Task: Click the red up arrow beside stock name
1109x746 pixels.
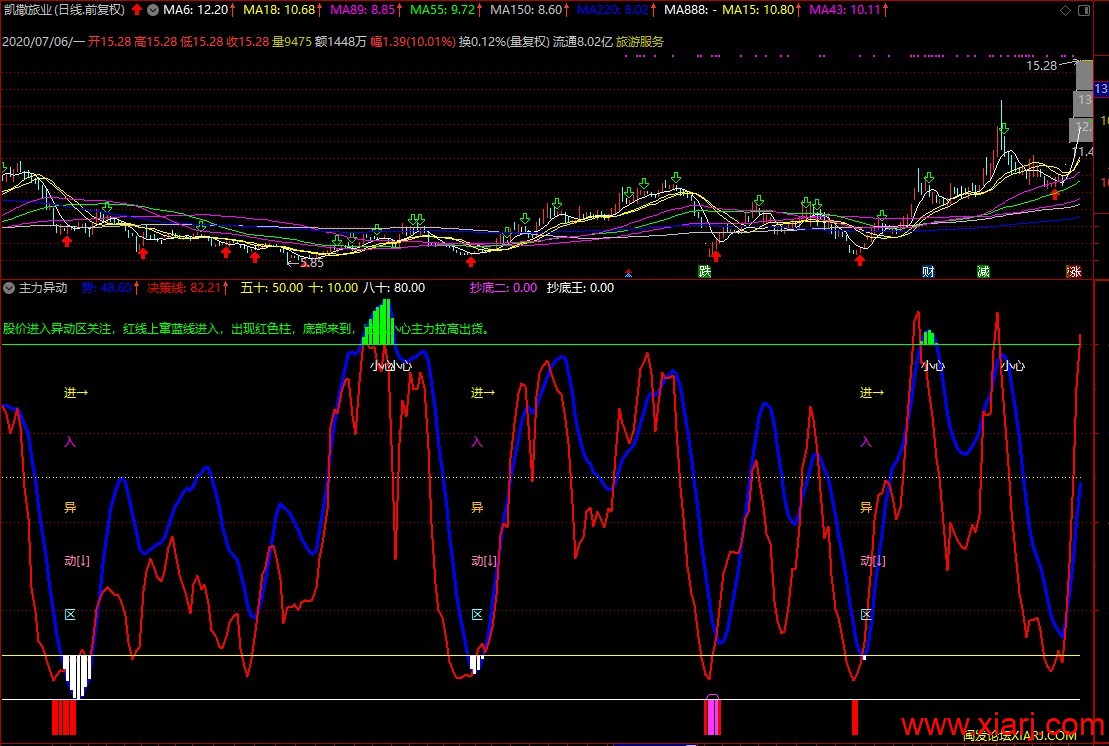Action: point(137,10)
